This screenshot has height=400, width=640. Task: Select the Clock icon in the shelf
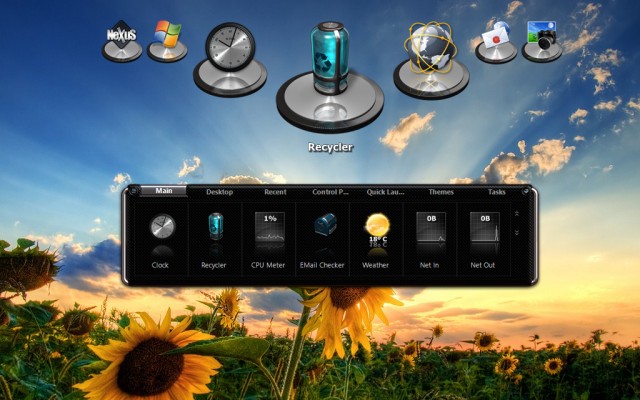[162, 227]
